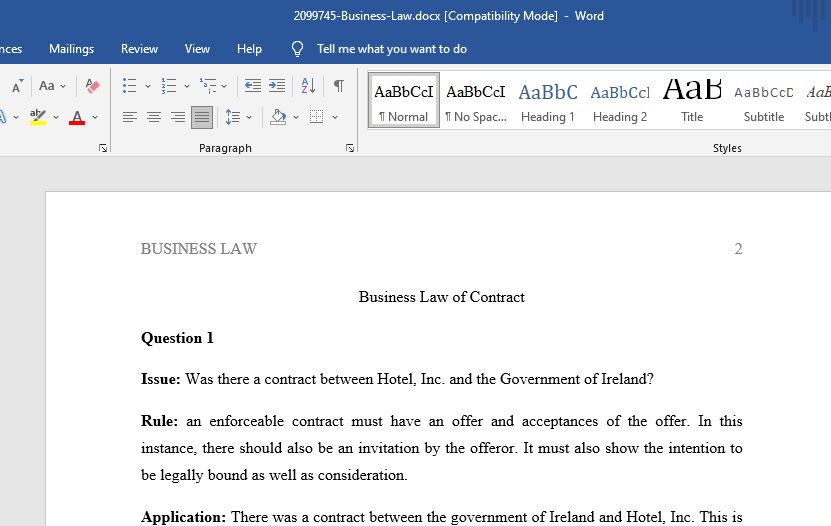This screenshot has width=831, height=526.
Task: Click Clear All Formatting eraser icon
Action: [92, 85]
